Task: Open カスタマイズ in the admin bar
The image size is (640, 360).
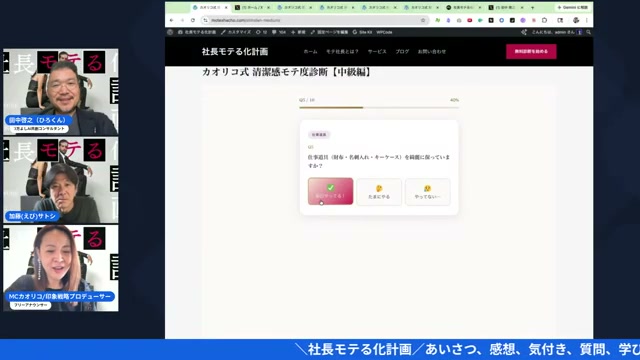Action: (x=236, y=32)
